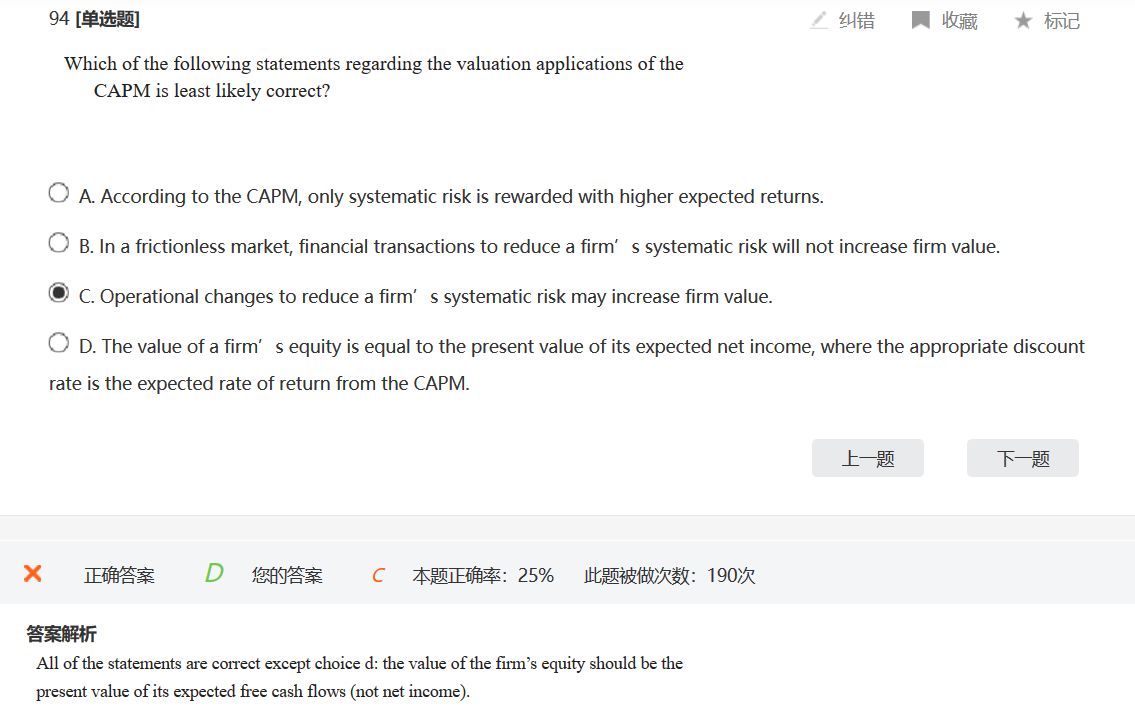1135x717 pixels.
Task: Click the orange your-answer letter C
Action: [378, 575]
